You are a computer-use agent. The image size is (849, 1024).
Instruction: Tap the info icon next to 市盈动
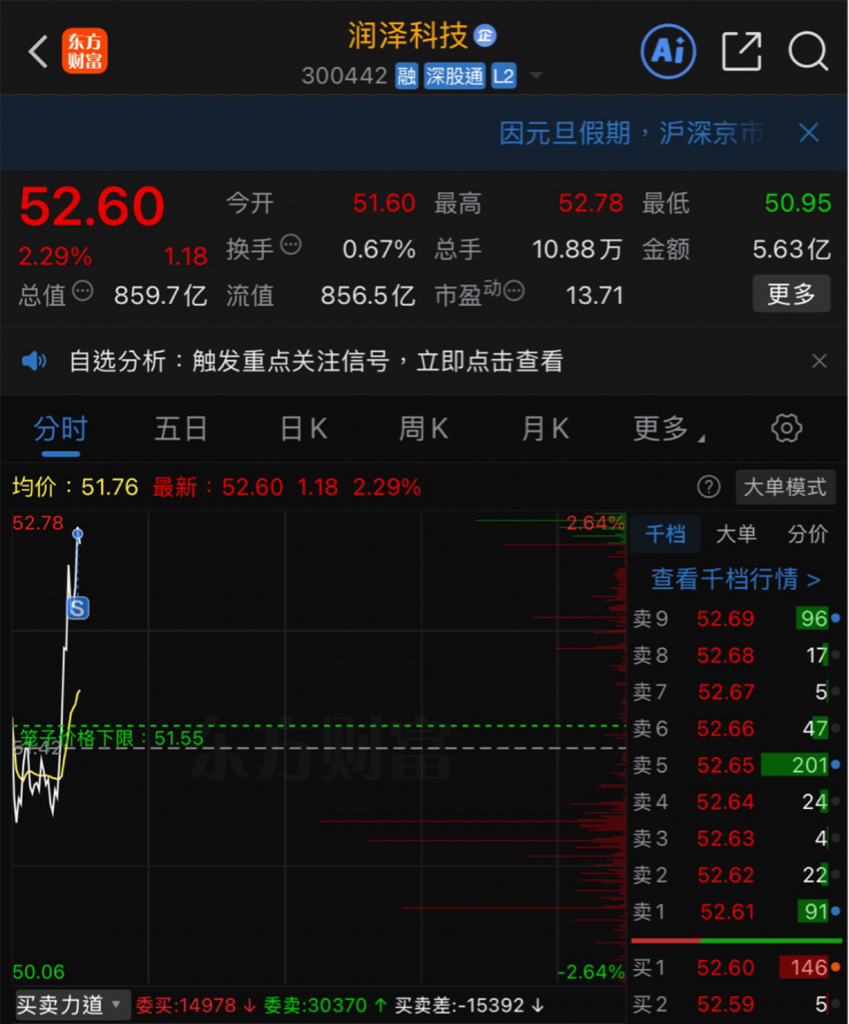pyautogui.click(x=514, y=291)
